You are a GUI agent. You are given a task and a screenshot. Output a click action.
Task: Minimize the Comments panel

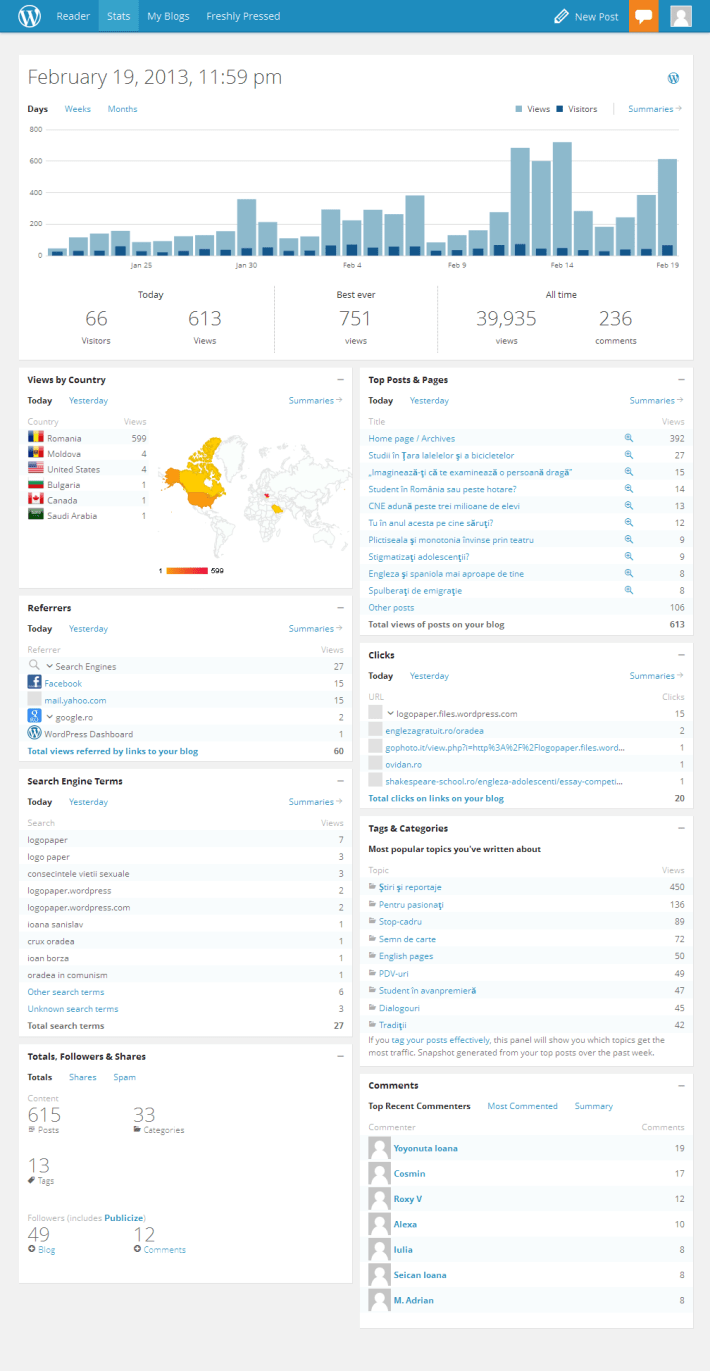(x=681, y=1085)
